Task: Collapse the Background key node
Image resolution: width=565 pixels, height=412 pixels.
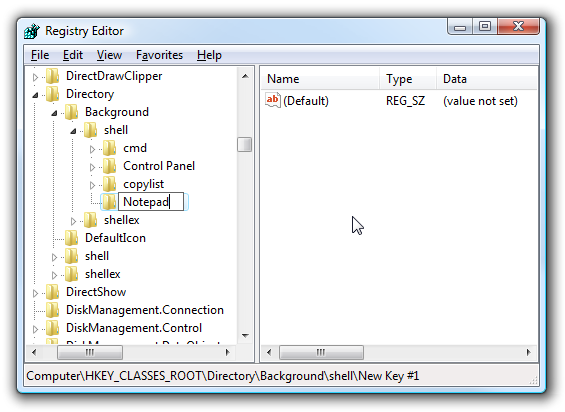Action: (54, 113)
